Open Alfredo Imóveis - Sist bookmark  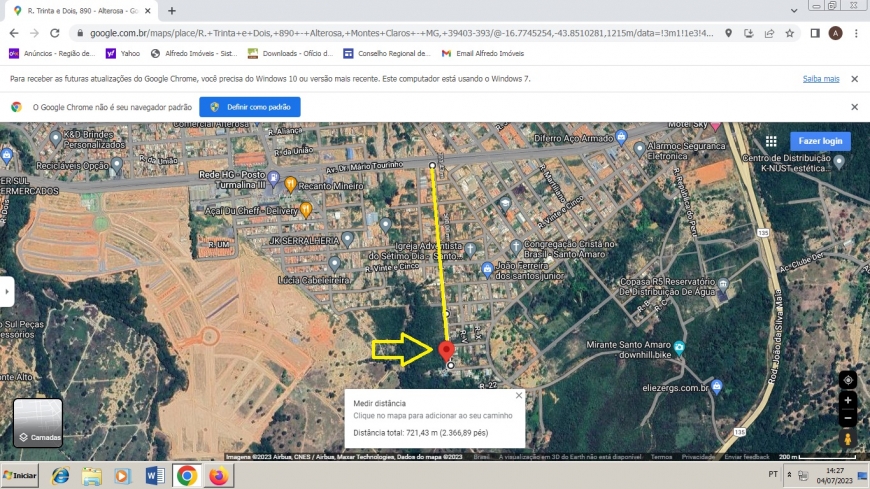pos(194,53)
